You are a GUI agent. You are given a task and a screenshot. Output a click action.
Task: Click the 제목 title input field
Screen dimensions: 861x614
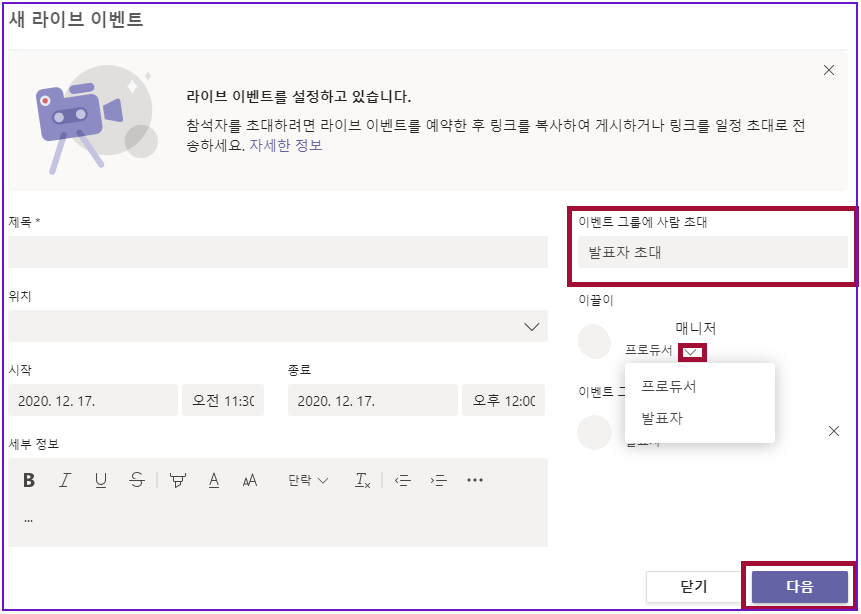point(278,252)
